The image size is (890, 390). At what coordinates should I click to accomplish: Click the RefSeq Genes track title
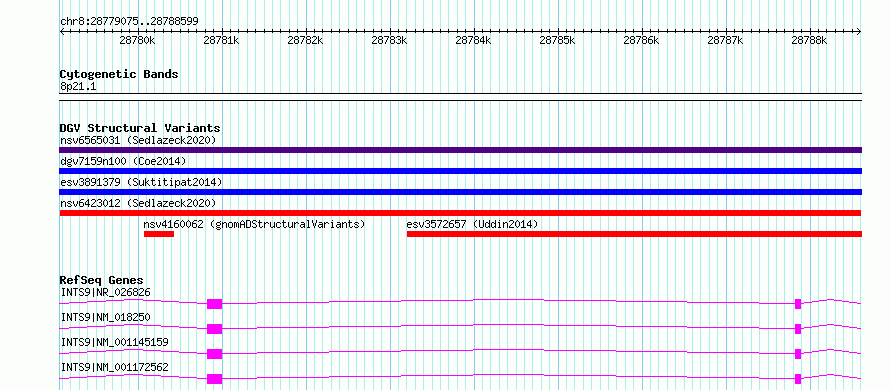[101, 280]
